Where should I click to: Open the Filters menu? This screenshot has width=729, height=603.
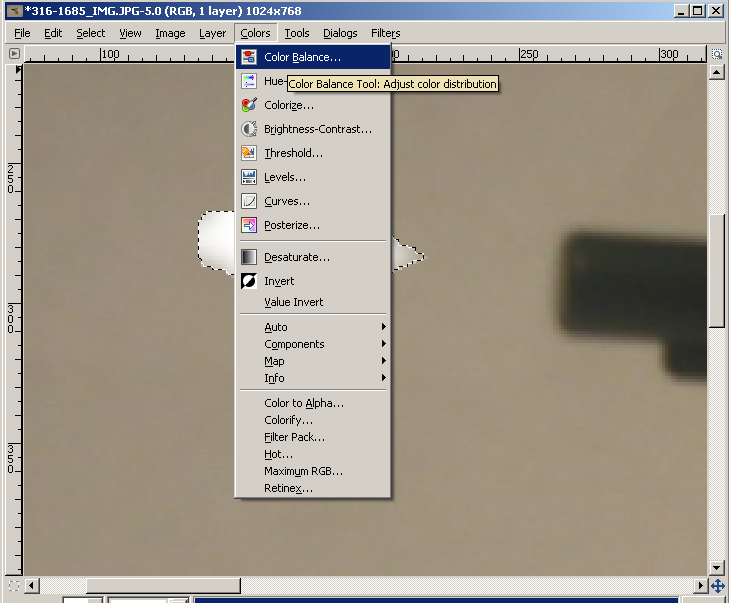point(385,33)
